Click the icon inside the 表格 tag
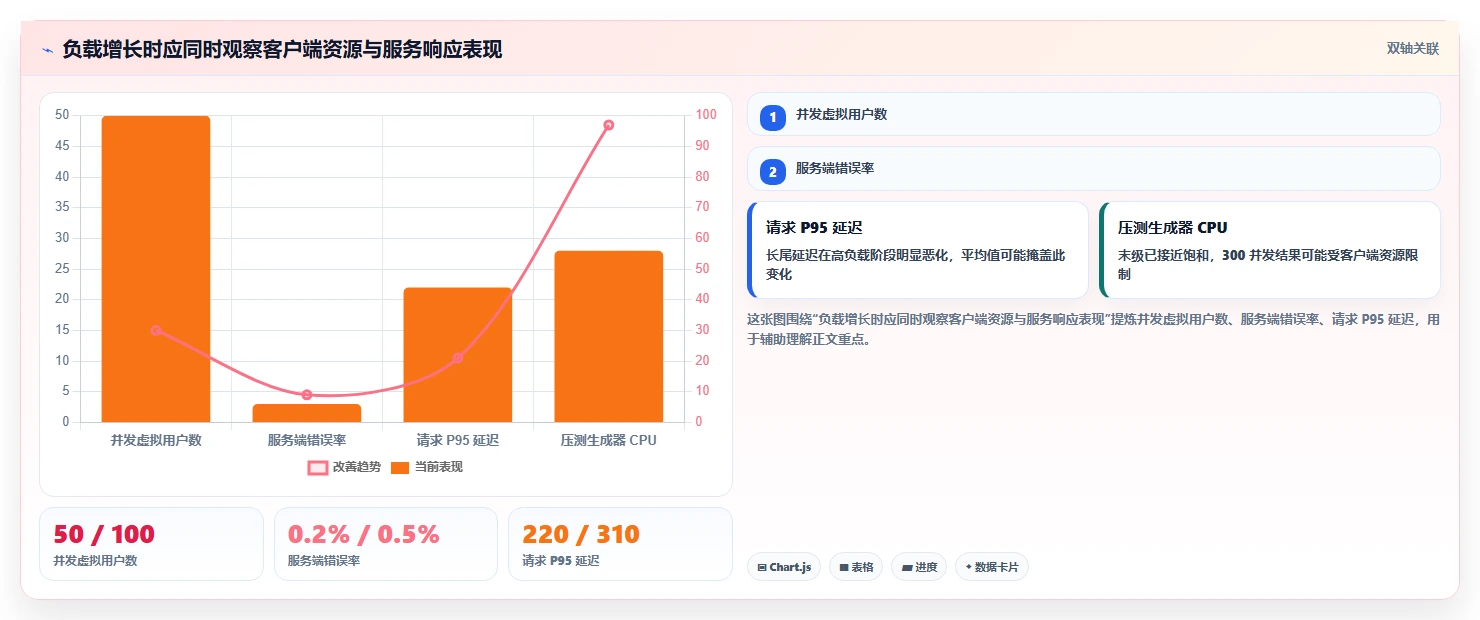The height and width of the screenshot is (620, 1480). click(844, 568)
